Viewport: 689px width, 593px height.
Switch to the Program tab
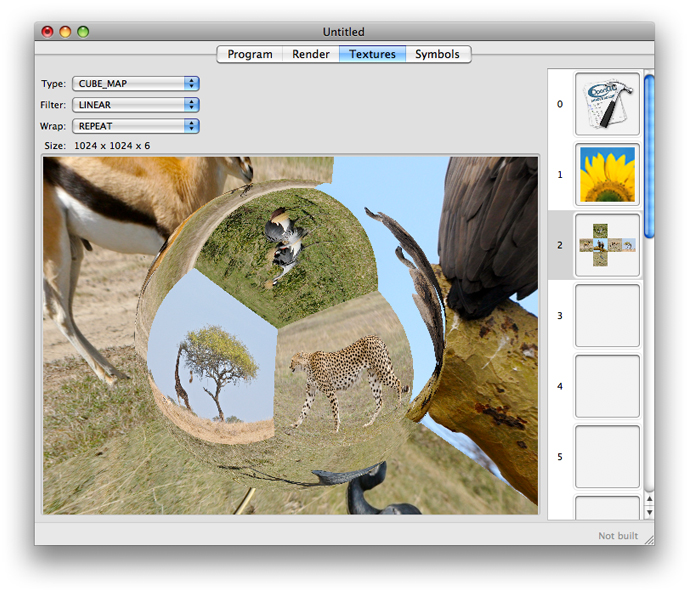pyautogui.click(x=250, y=54)
